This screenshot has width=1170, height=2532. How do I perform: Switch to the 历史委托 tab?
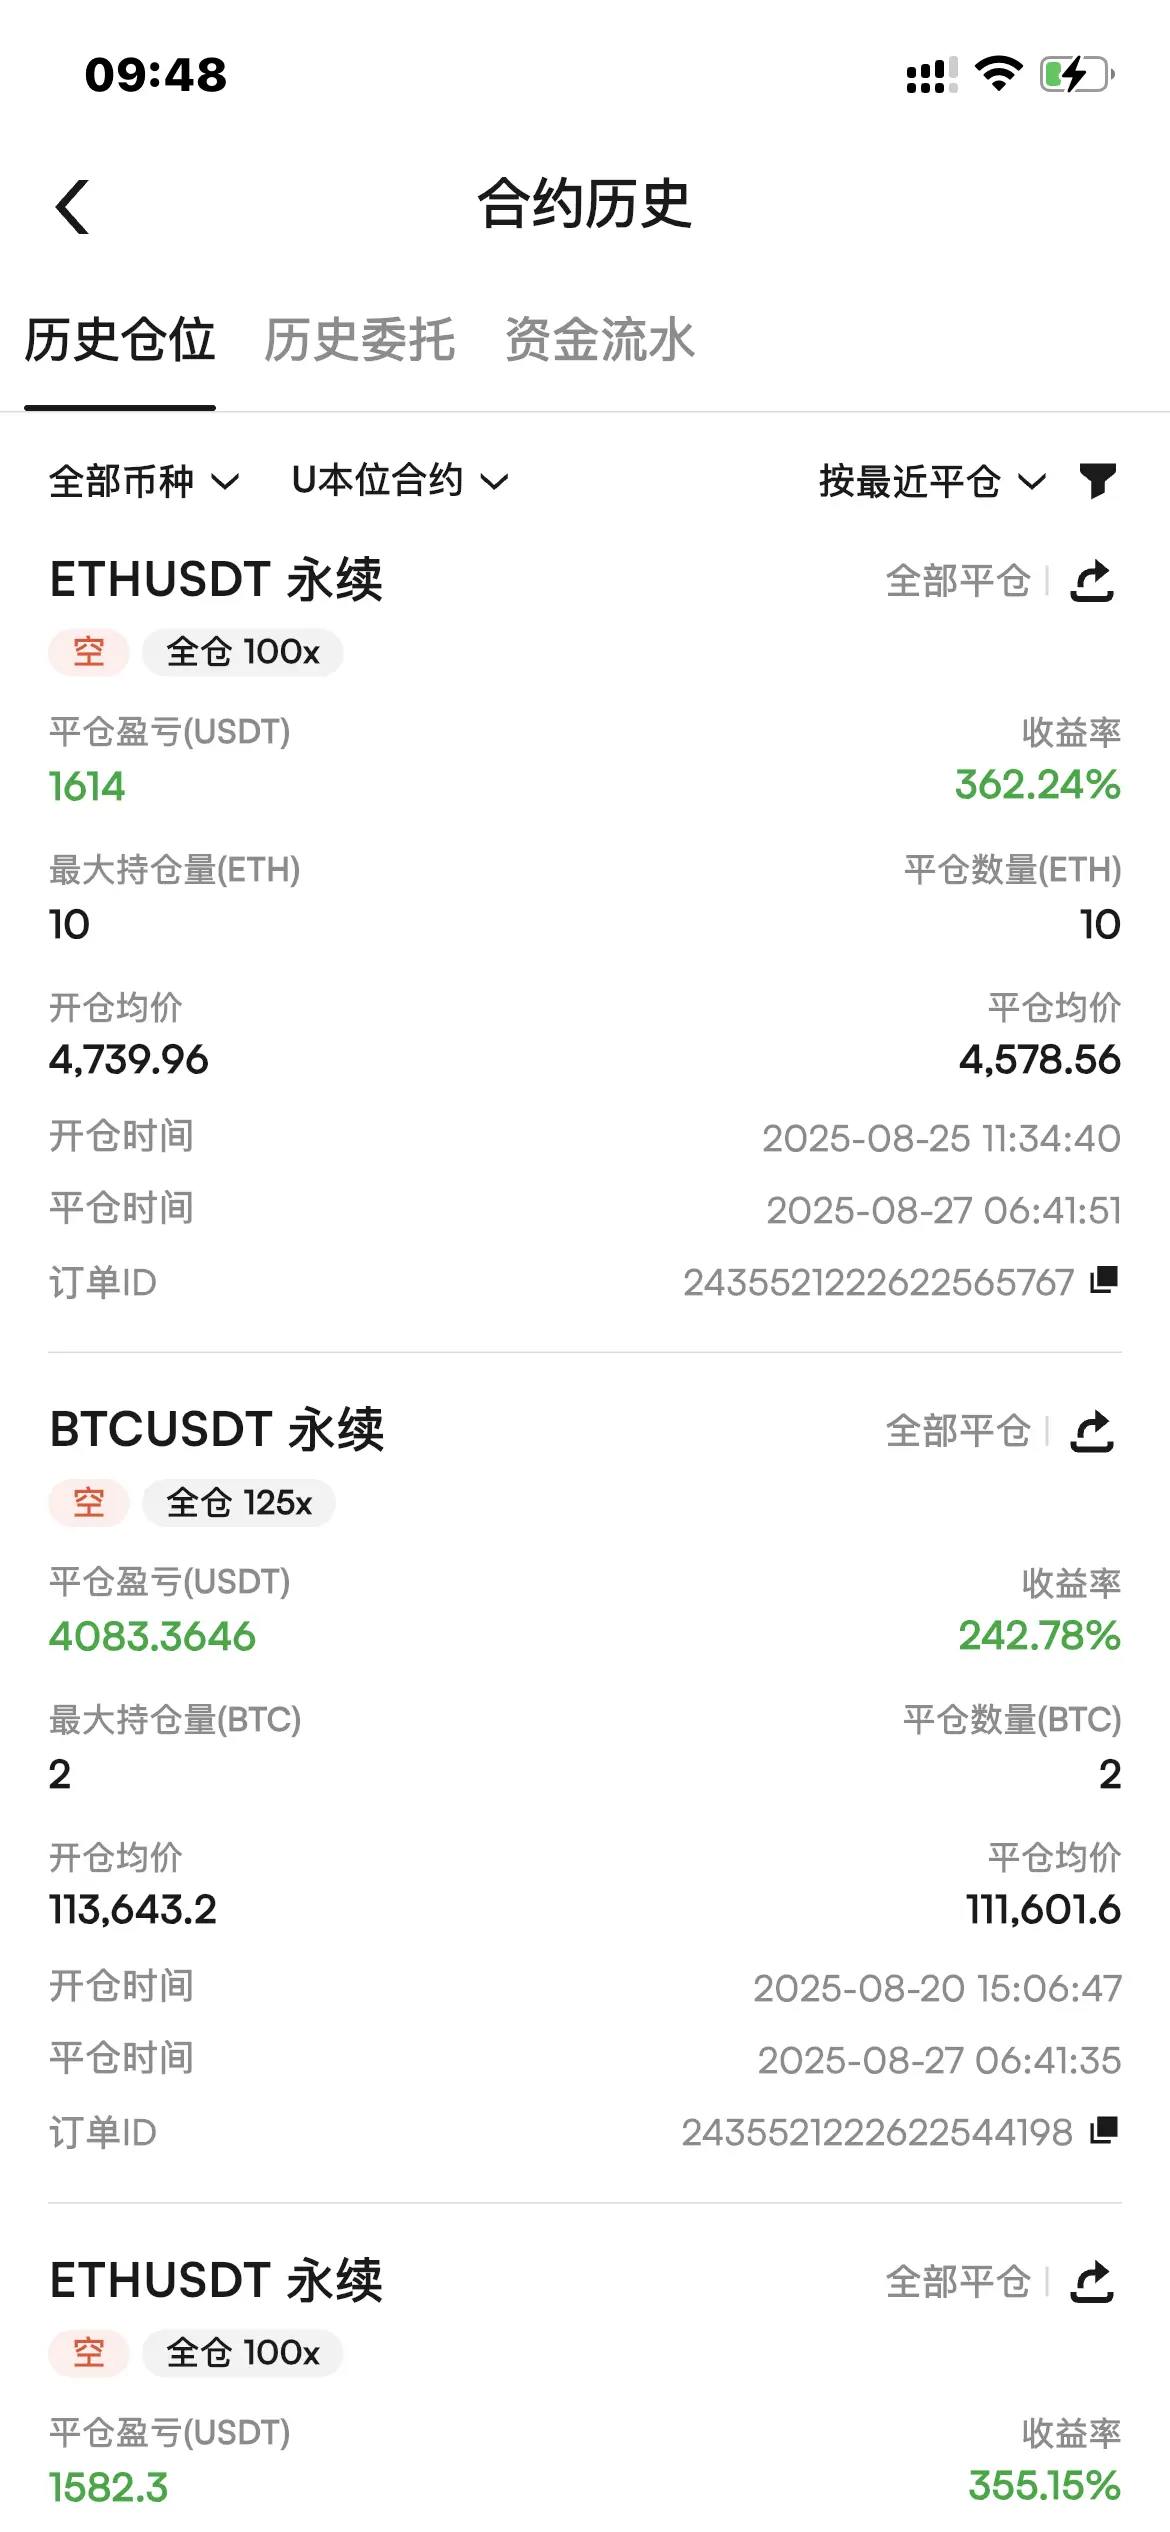click(360, 340)
